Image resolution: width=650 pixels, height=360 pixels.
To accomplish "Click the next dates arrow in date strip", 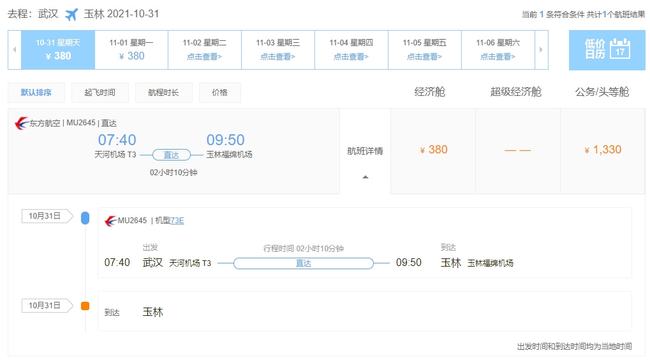I will click(541, 50).
